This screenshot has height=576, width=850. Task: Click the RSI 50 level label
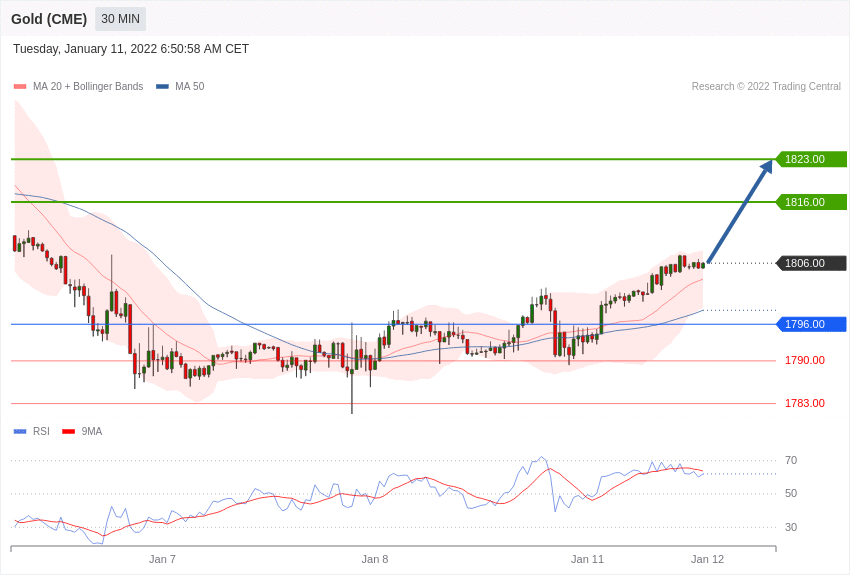pyautogui.click(x=791, y=494)
